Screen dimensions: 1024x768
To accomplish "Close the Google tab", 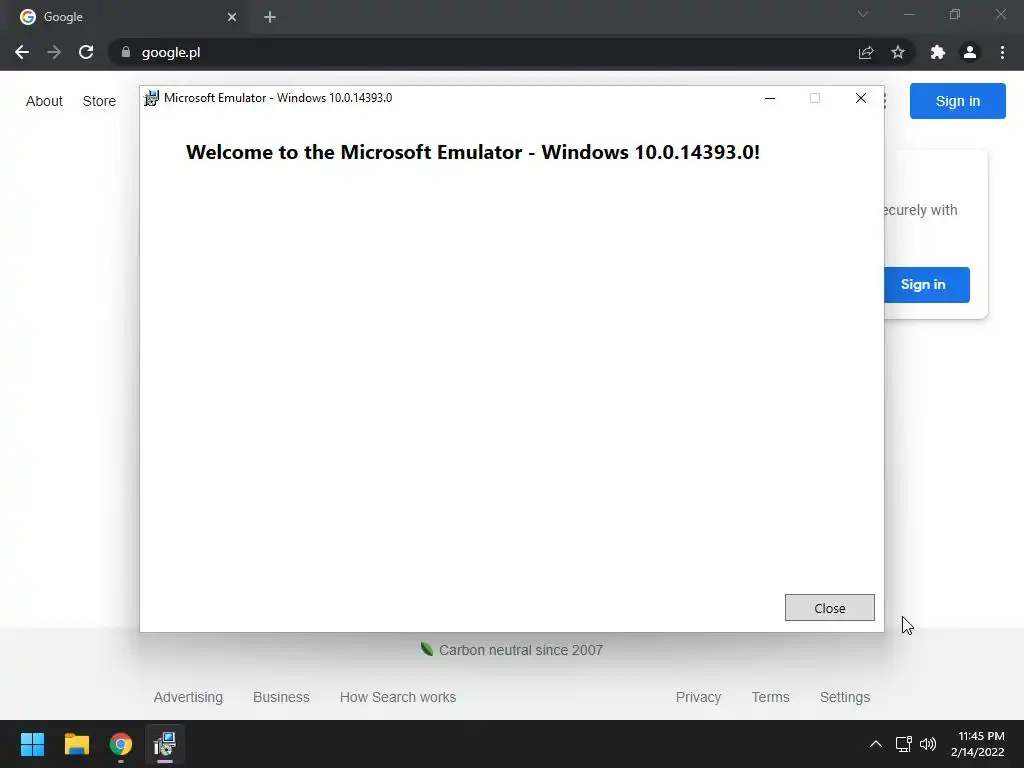I will click(232, 17).
